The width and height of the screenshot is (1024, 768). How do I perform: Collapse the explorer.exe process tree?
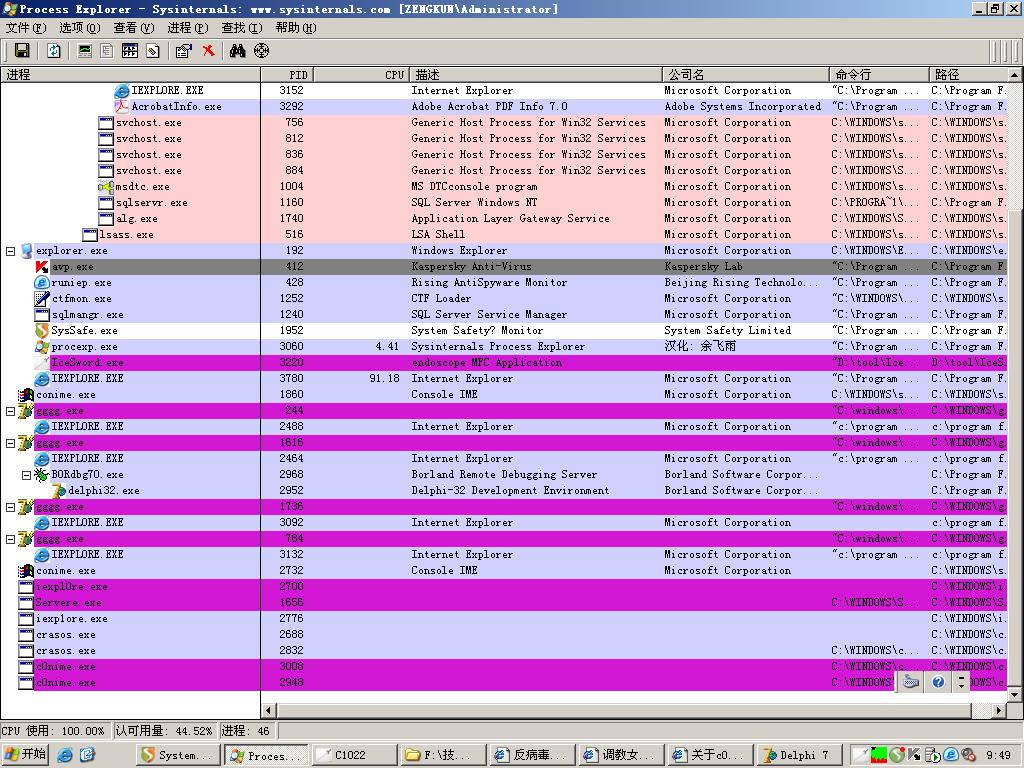click(x=11, y=251)
